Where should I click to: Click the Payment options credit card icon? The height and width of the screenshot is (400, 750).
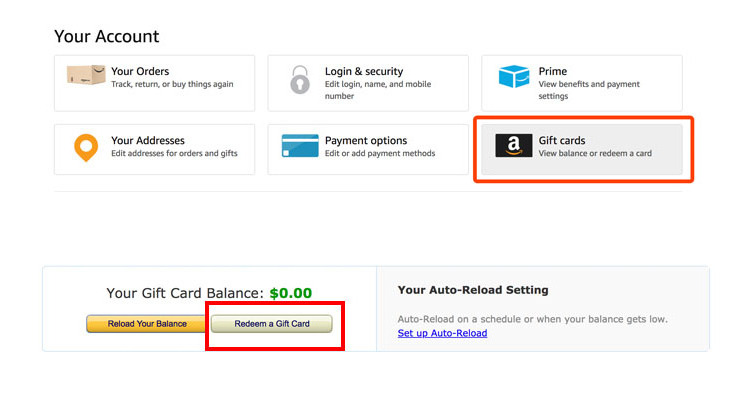[300, 146]
